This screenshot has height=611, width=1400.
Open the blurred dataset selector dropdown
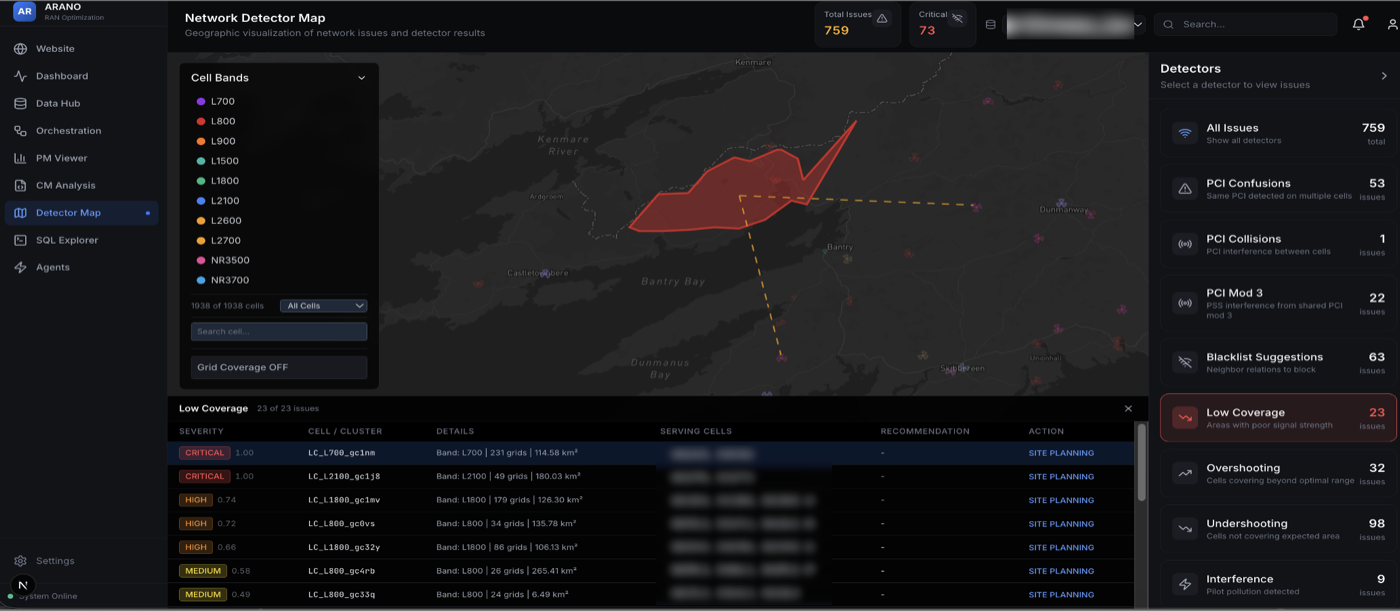(x=1075, y=24)
